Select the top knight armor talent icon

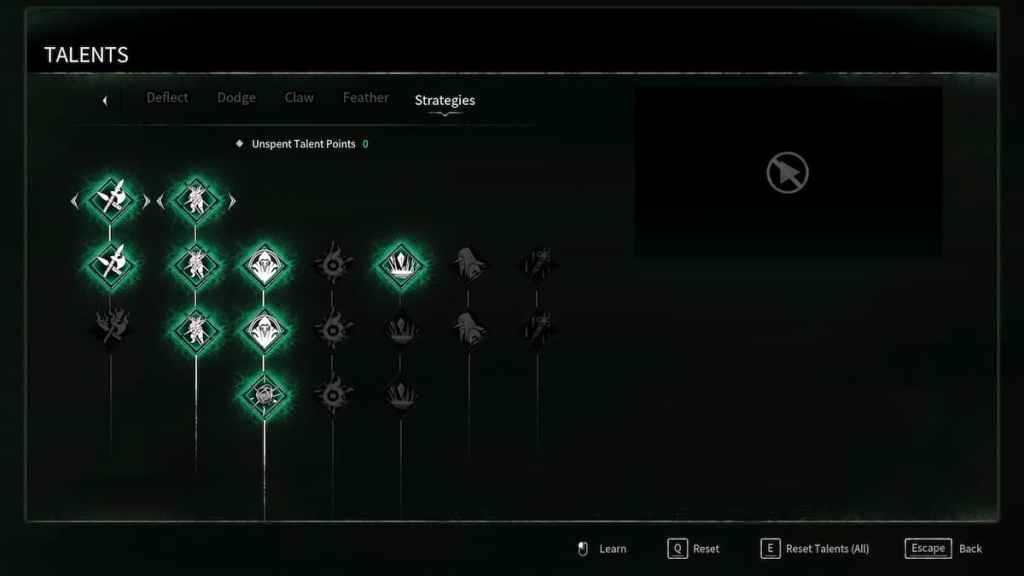click(x=196, y=200)
